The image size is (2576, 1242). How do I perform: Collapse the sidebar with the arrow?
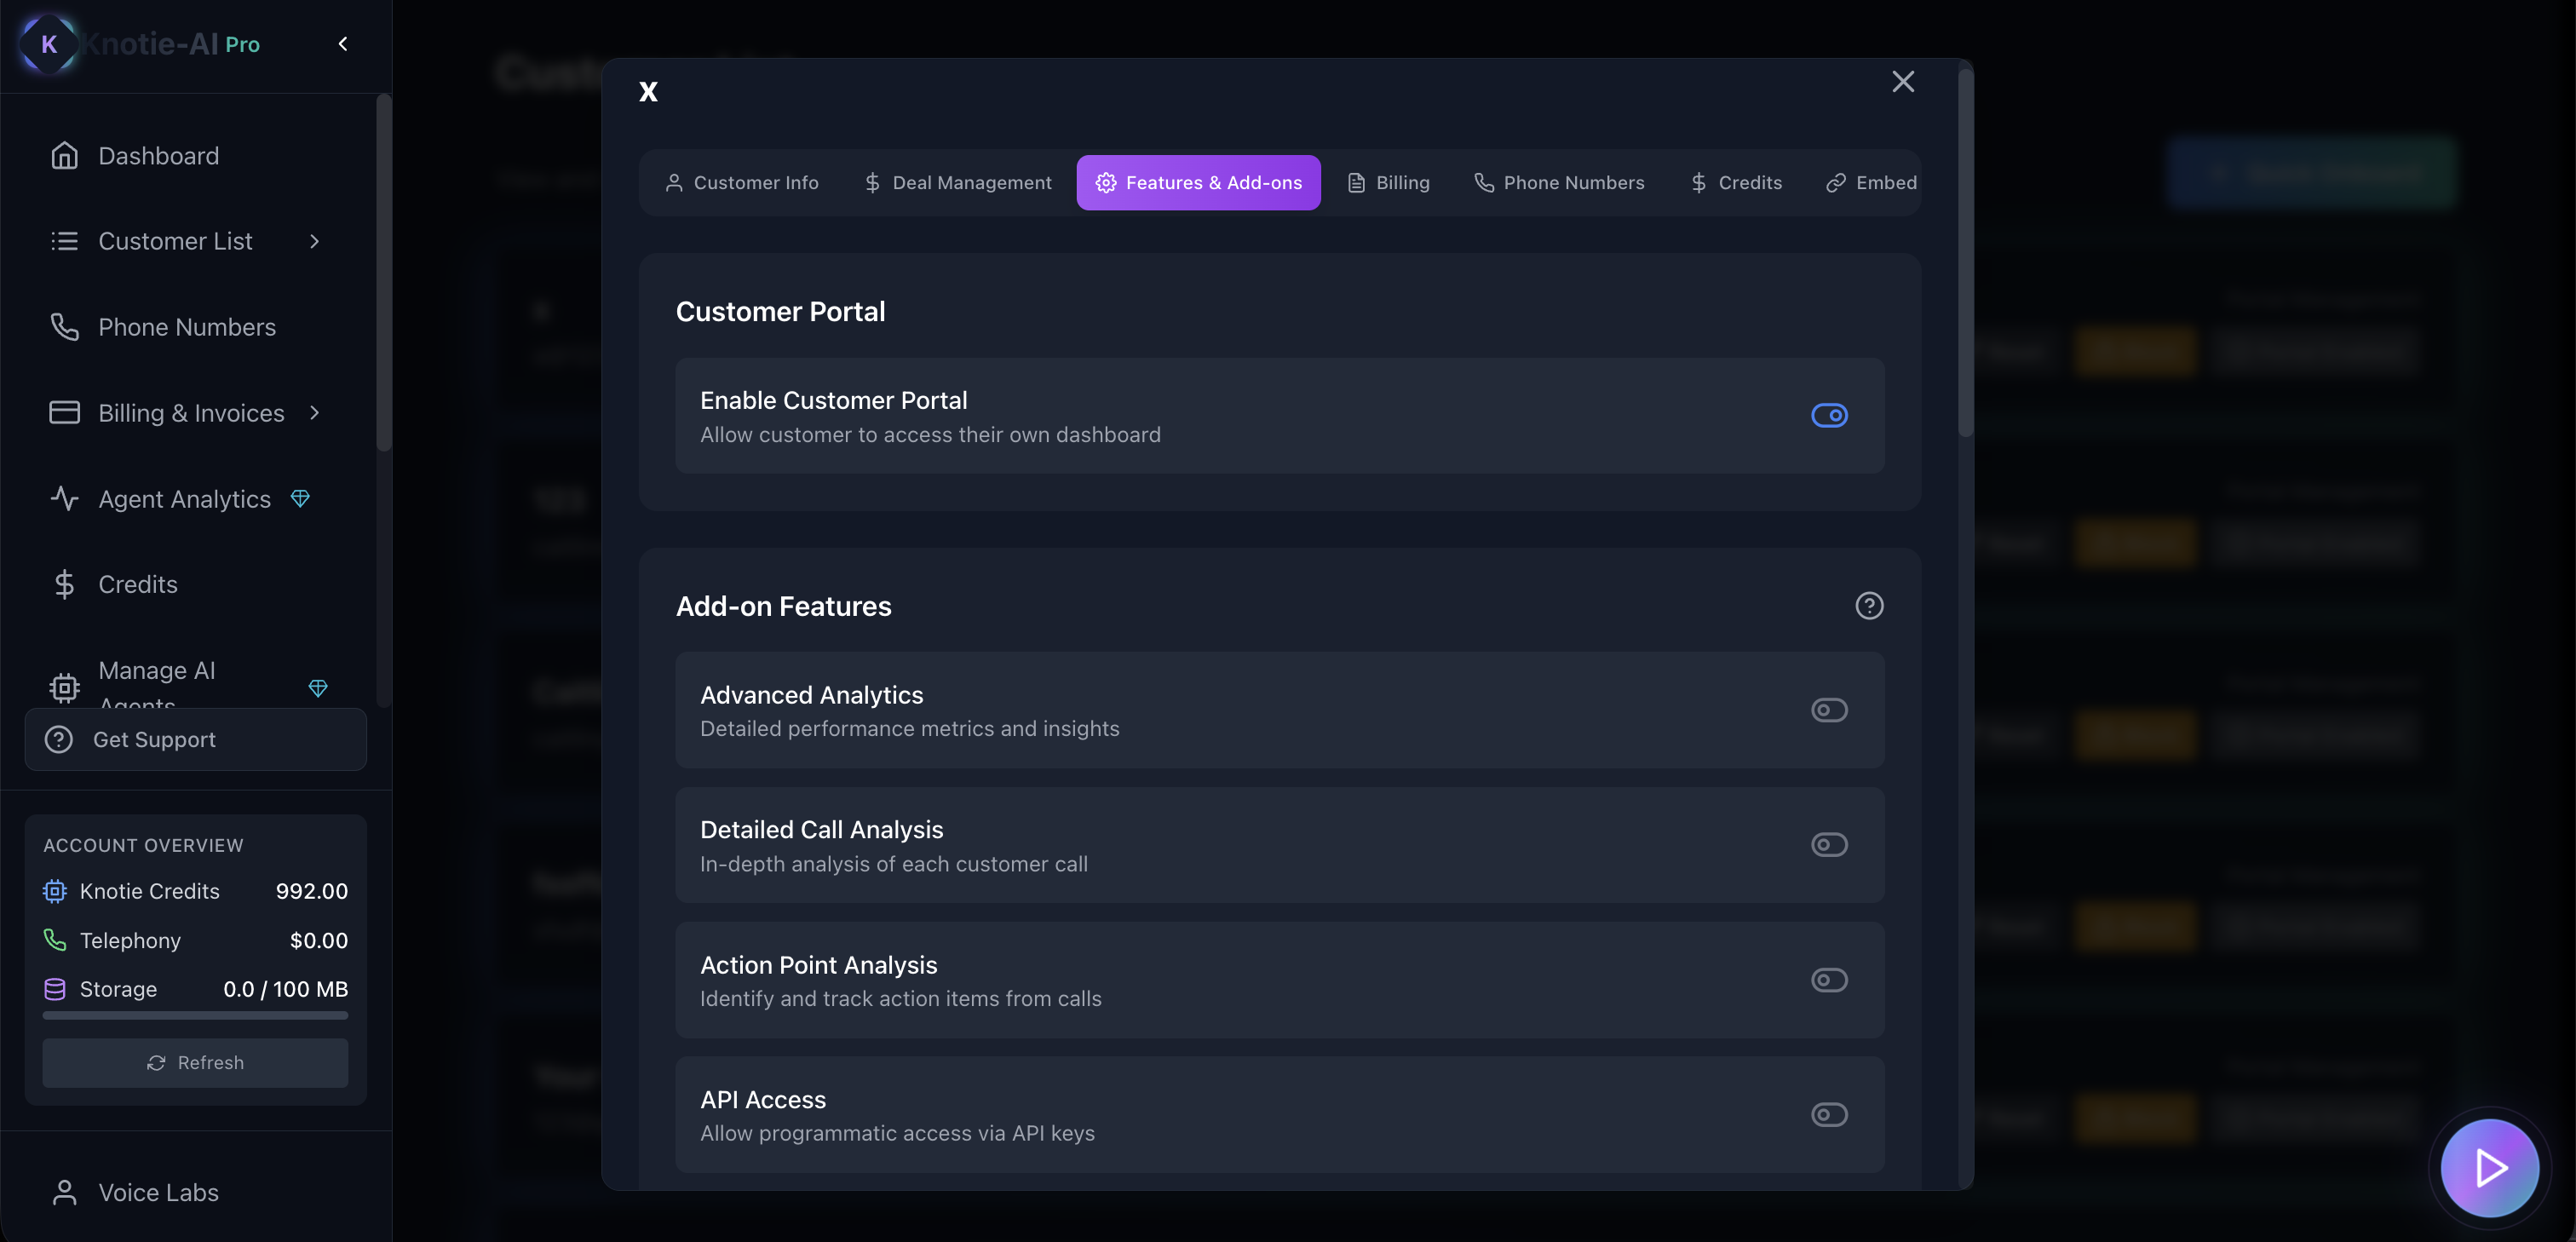pyautogui.click(x=343, y=44)
